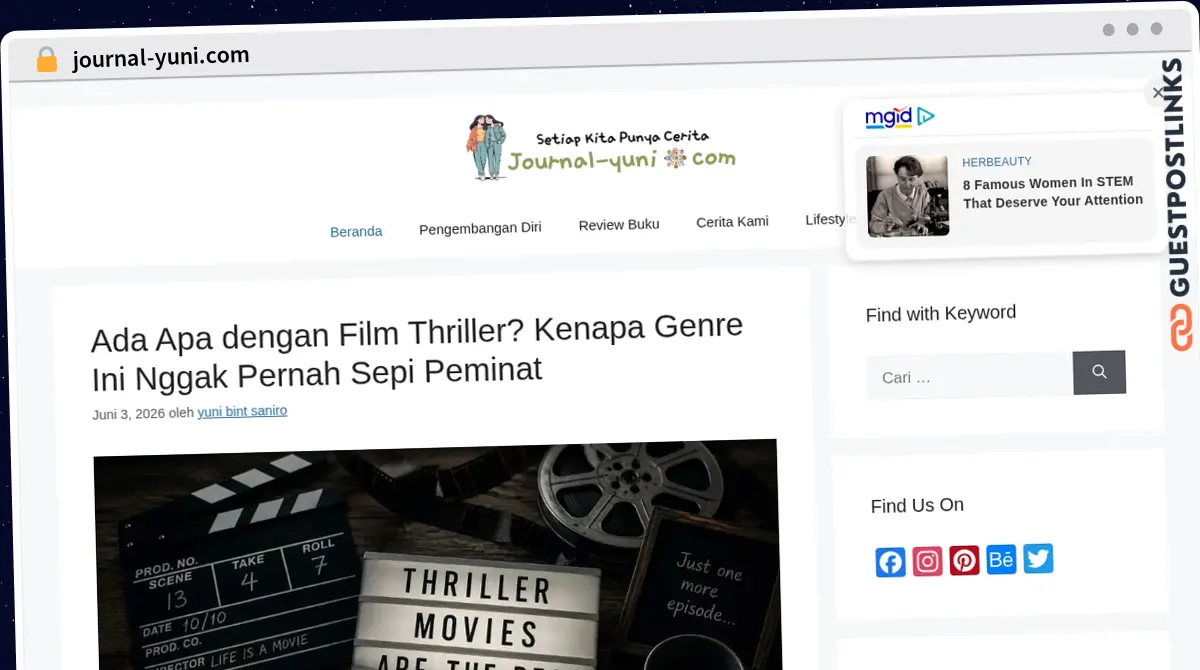The width and height of the screenshot is (1200, 670).
Task: Click the Journal-yuni.com site logo
Action: point(601,147)
